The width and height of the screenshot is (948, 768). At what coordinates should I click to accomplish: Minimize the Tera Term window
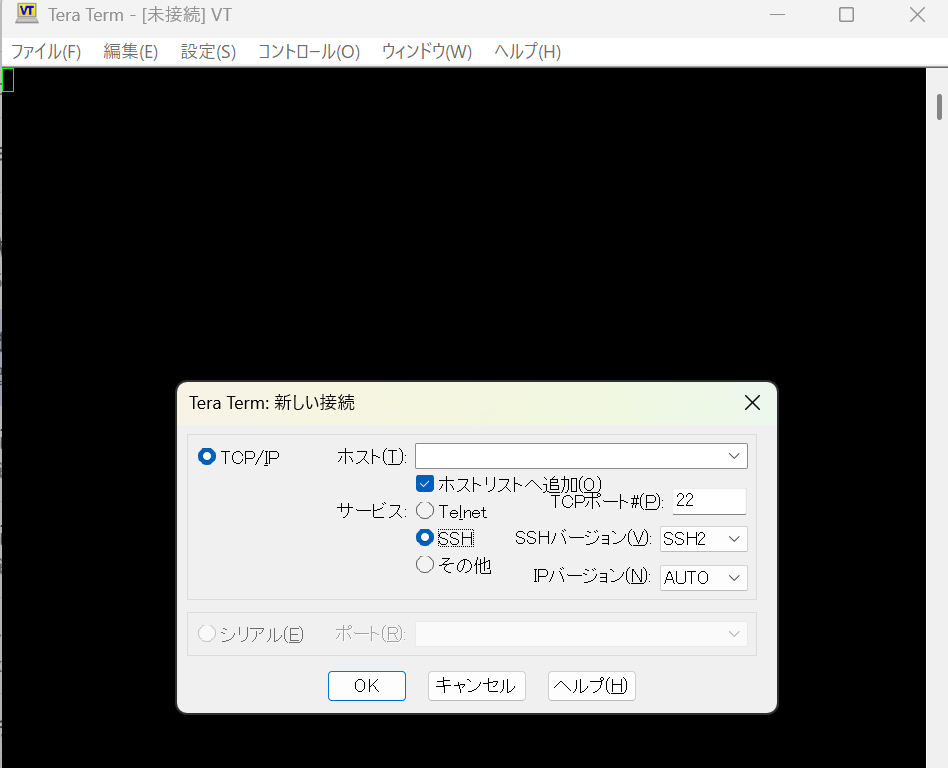tap(778, 15)
